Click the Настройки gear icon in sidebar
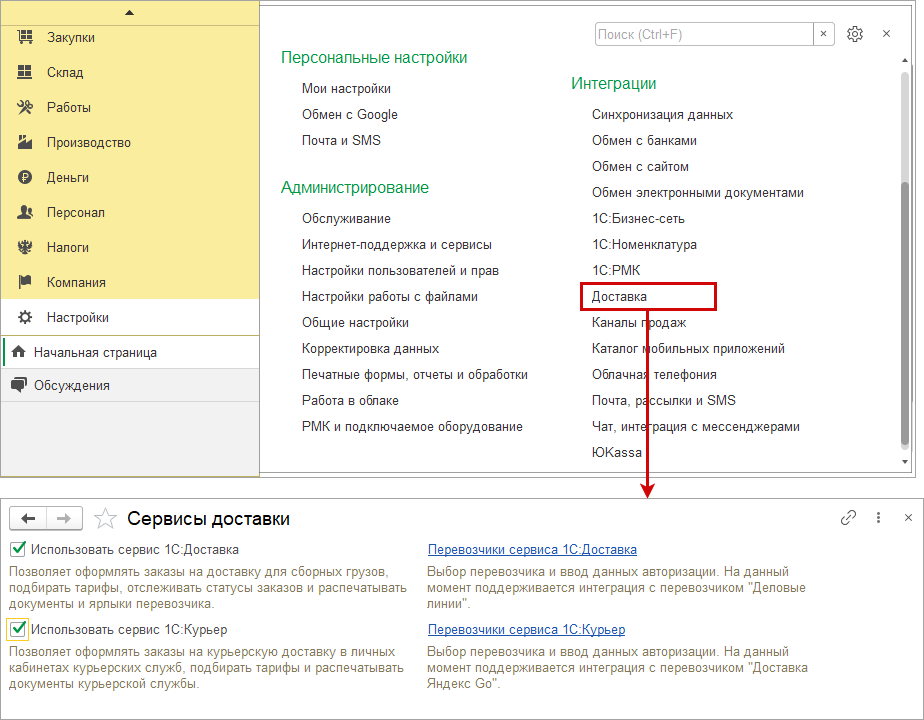924x720 pixels. (x=25, y=317)
